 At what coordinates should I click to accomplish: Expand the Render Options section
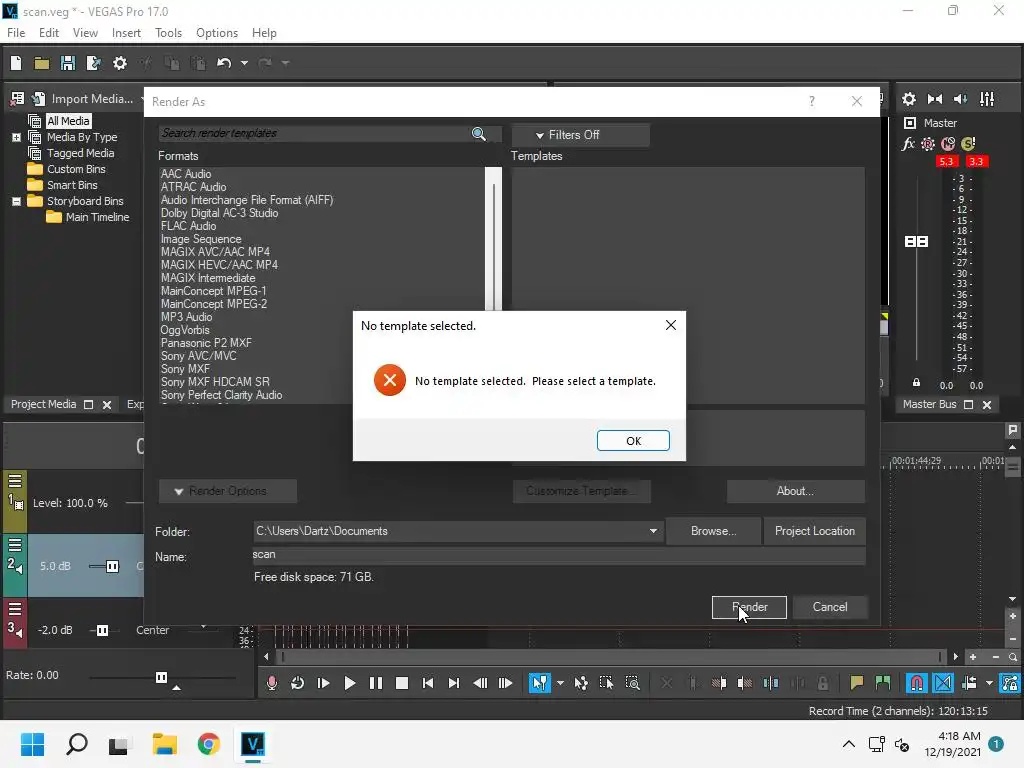[227, 491]
